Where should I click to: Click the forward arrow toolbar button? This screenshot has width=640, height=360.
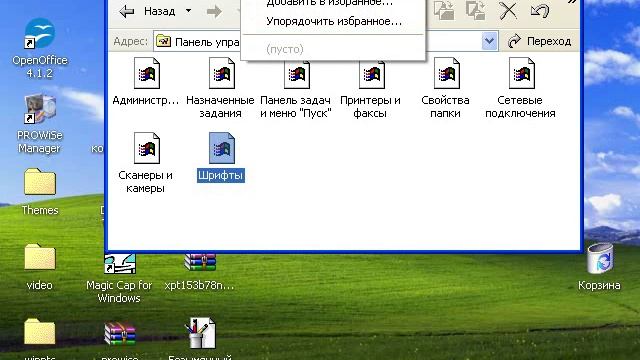(214, 11)
